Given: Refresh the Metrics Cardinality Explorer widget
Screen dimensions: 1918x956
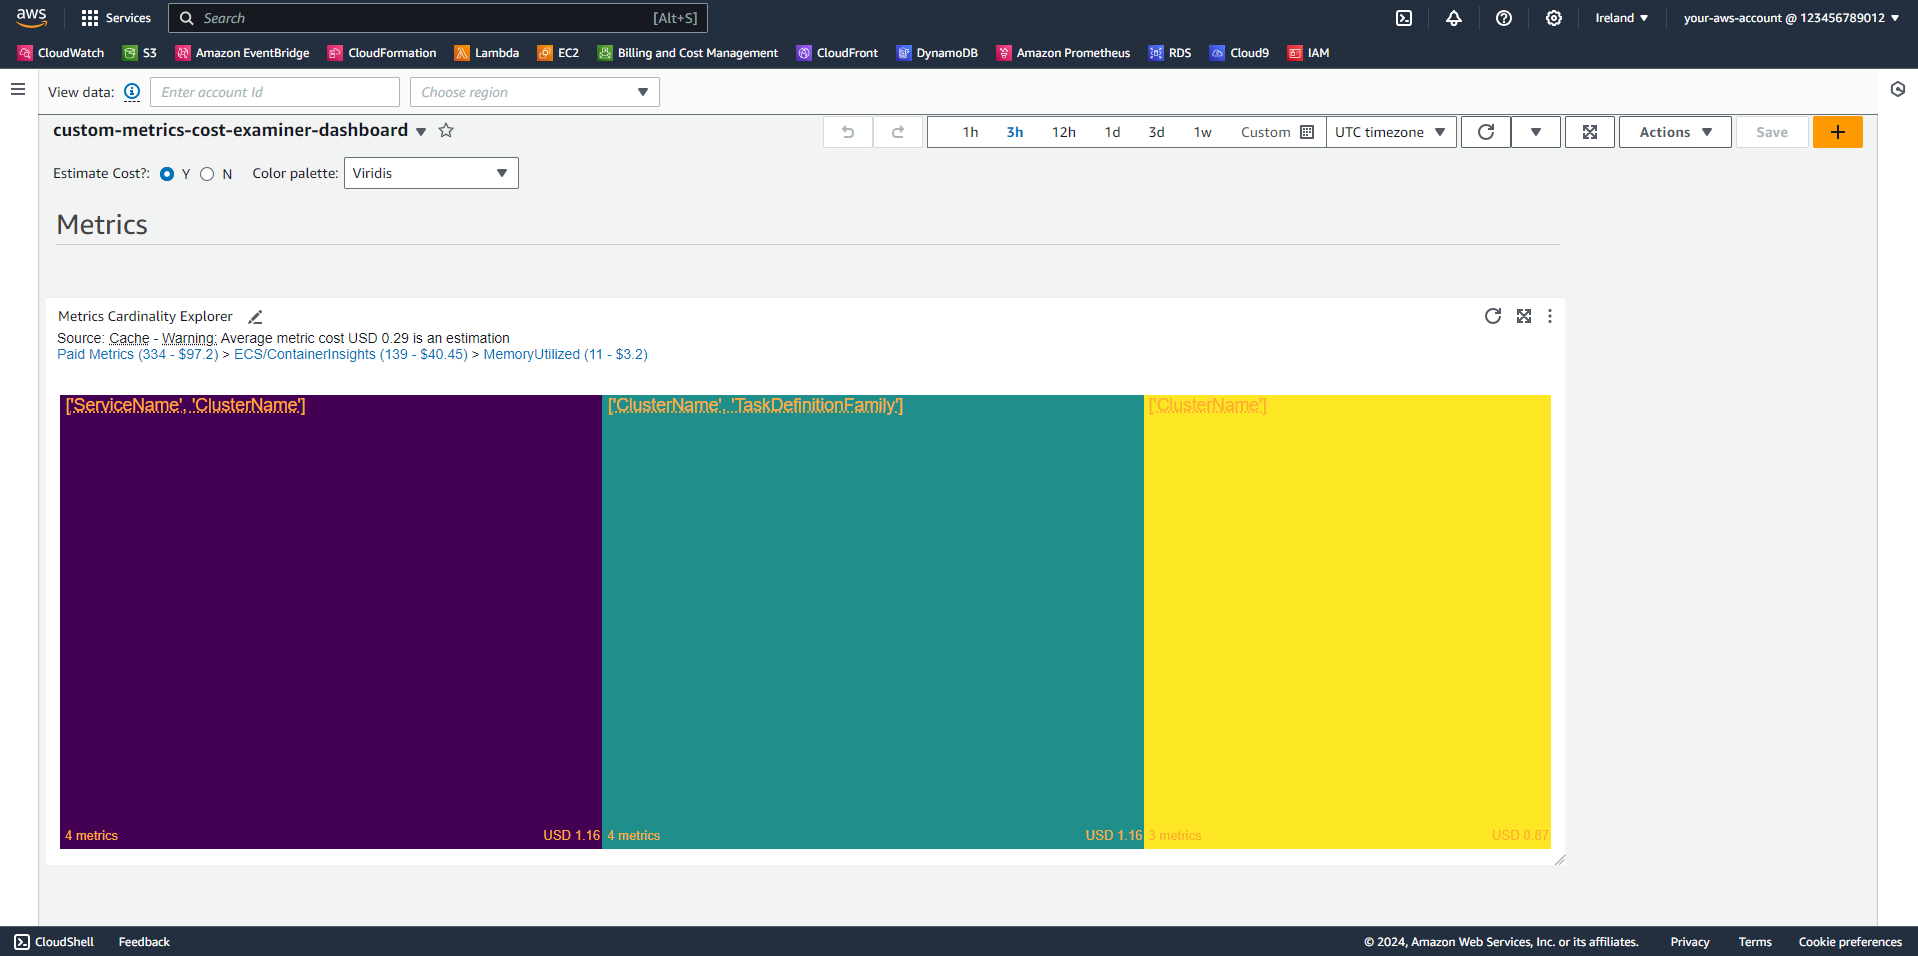Looking at the screenshot, I should click(1492, 316).
